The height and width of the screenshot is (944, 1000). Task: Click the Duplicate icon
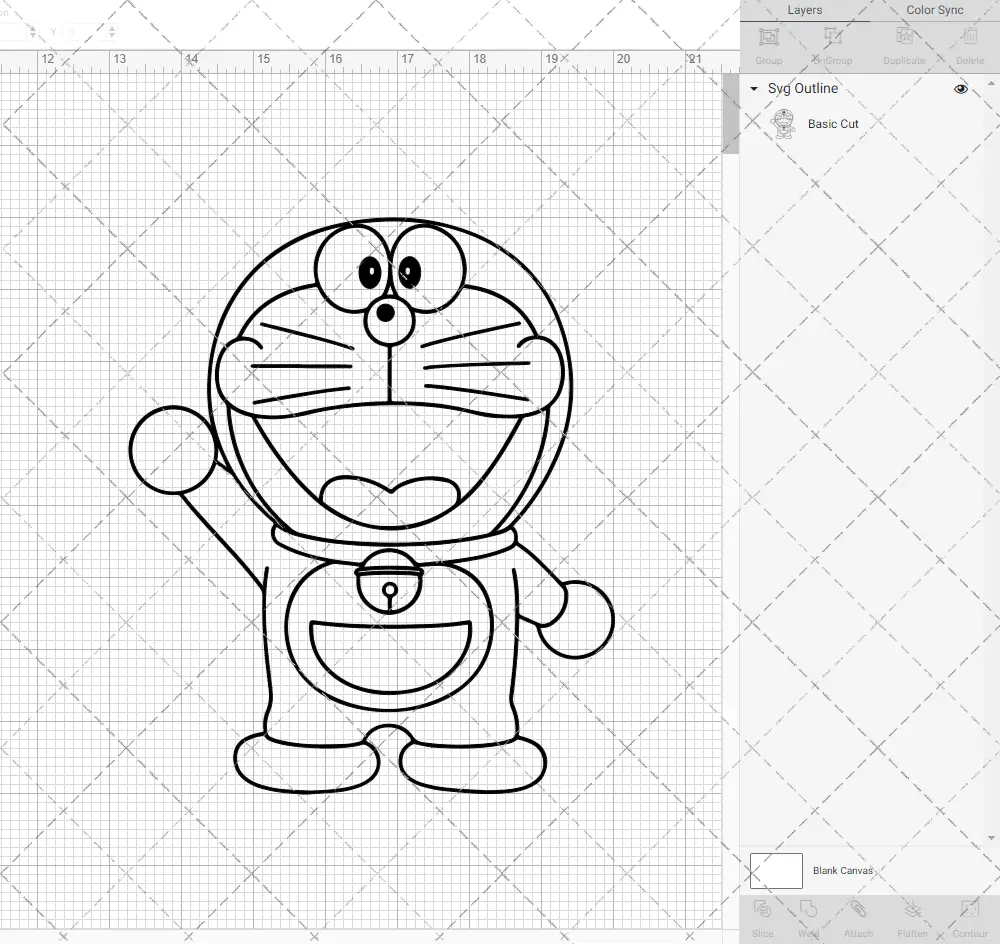(x=904, y=37)
